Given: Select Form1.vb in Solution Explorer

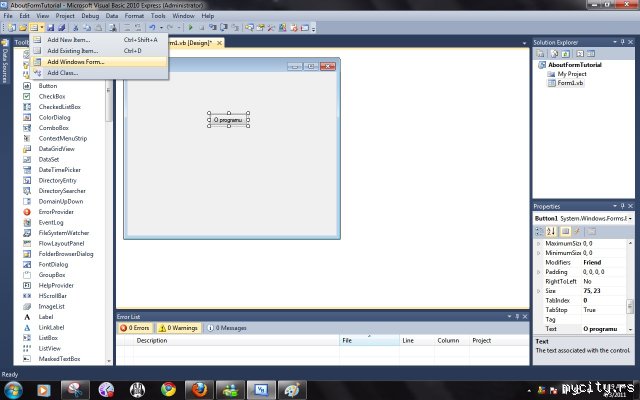Looking at the screenshot, I should click(x=570, y=83).
